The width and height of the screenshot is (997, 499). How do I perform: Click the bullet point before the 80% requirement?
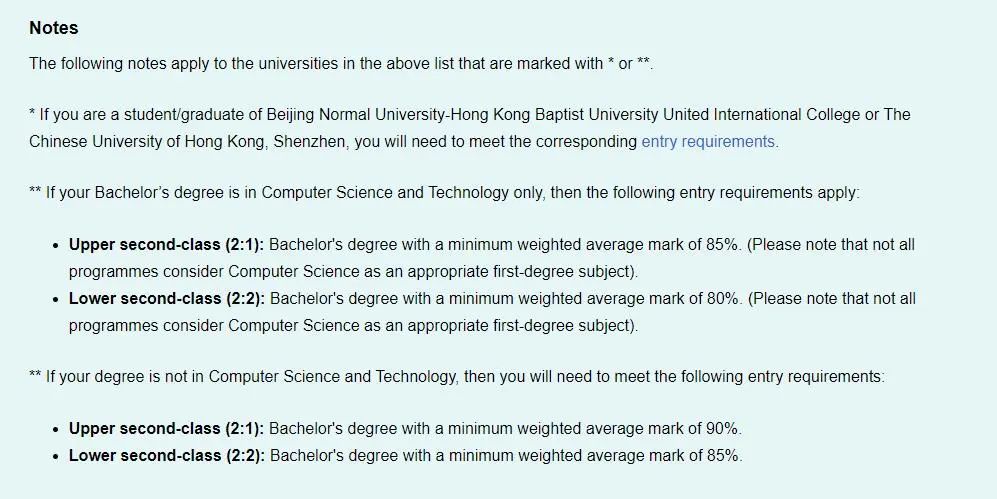[x=57, y=299]
